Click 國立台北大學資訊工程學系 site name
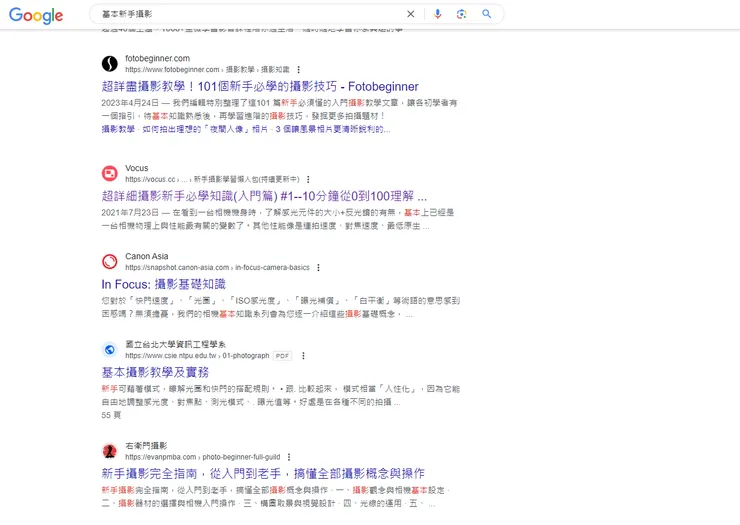The image size is (740, 525). pos(176,344)
